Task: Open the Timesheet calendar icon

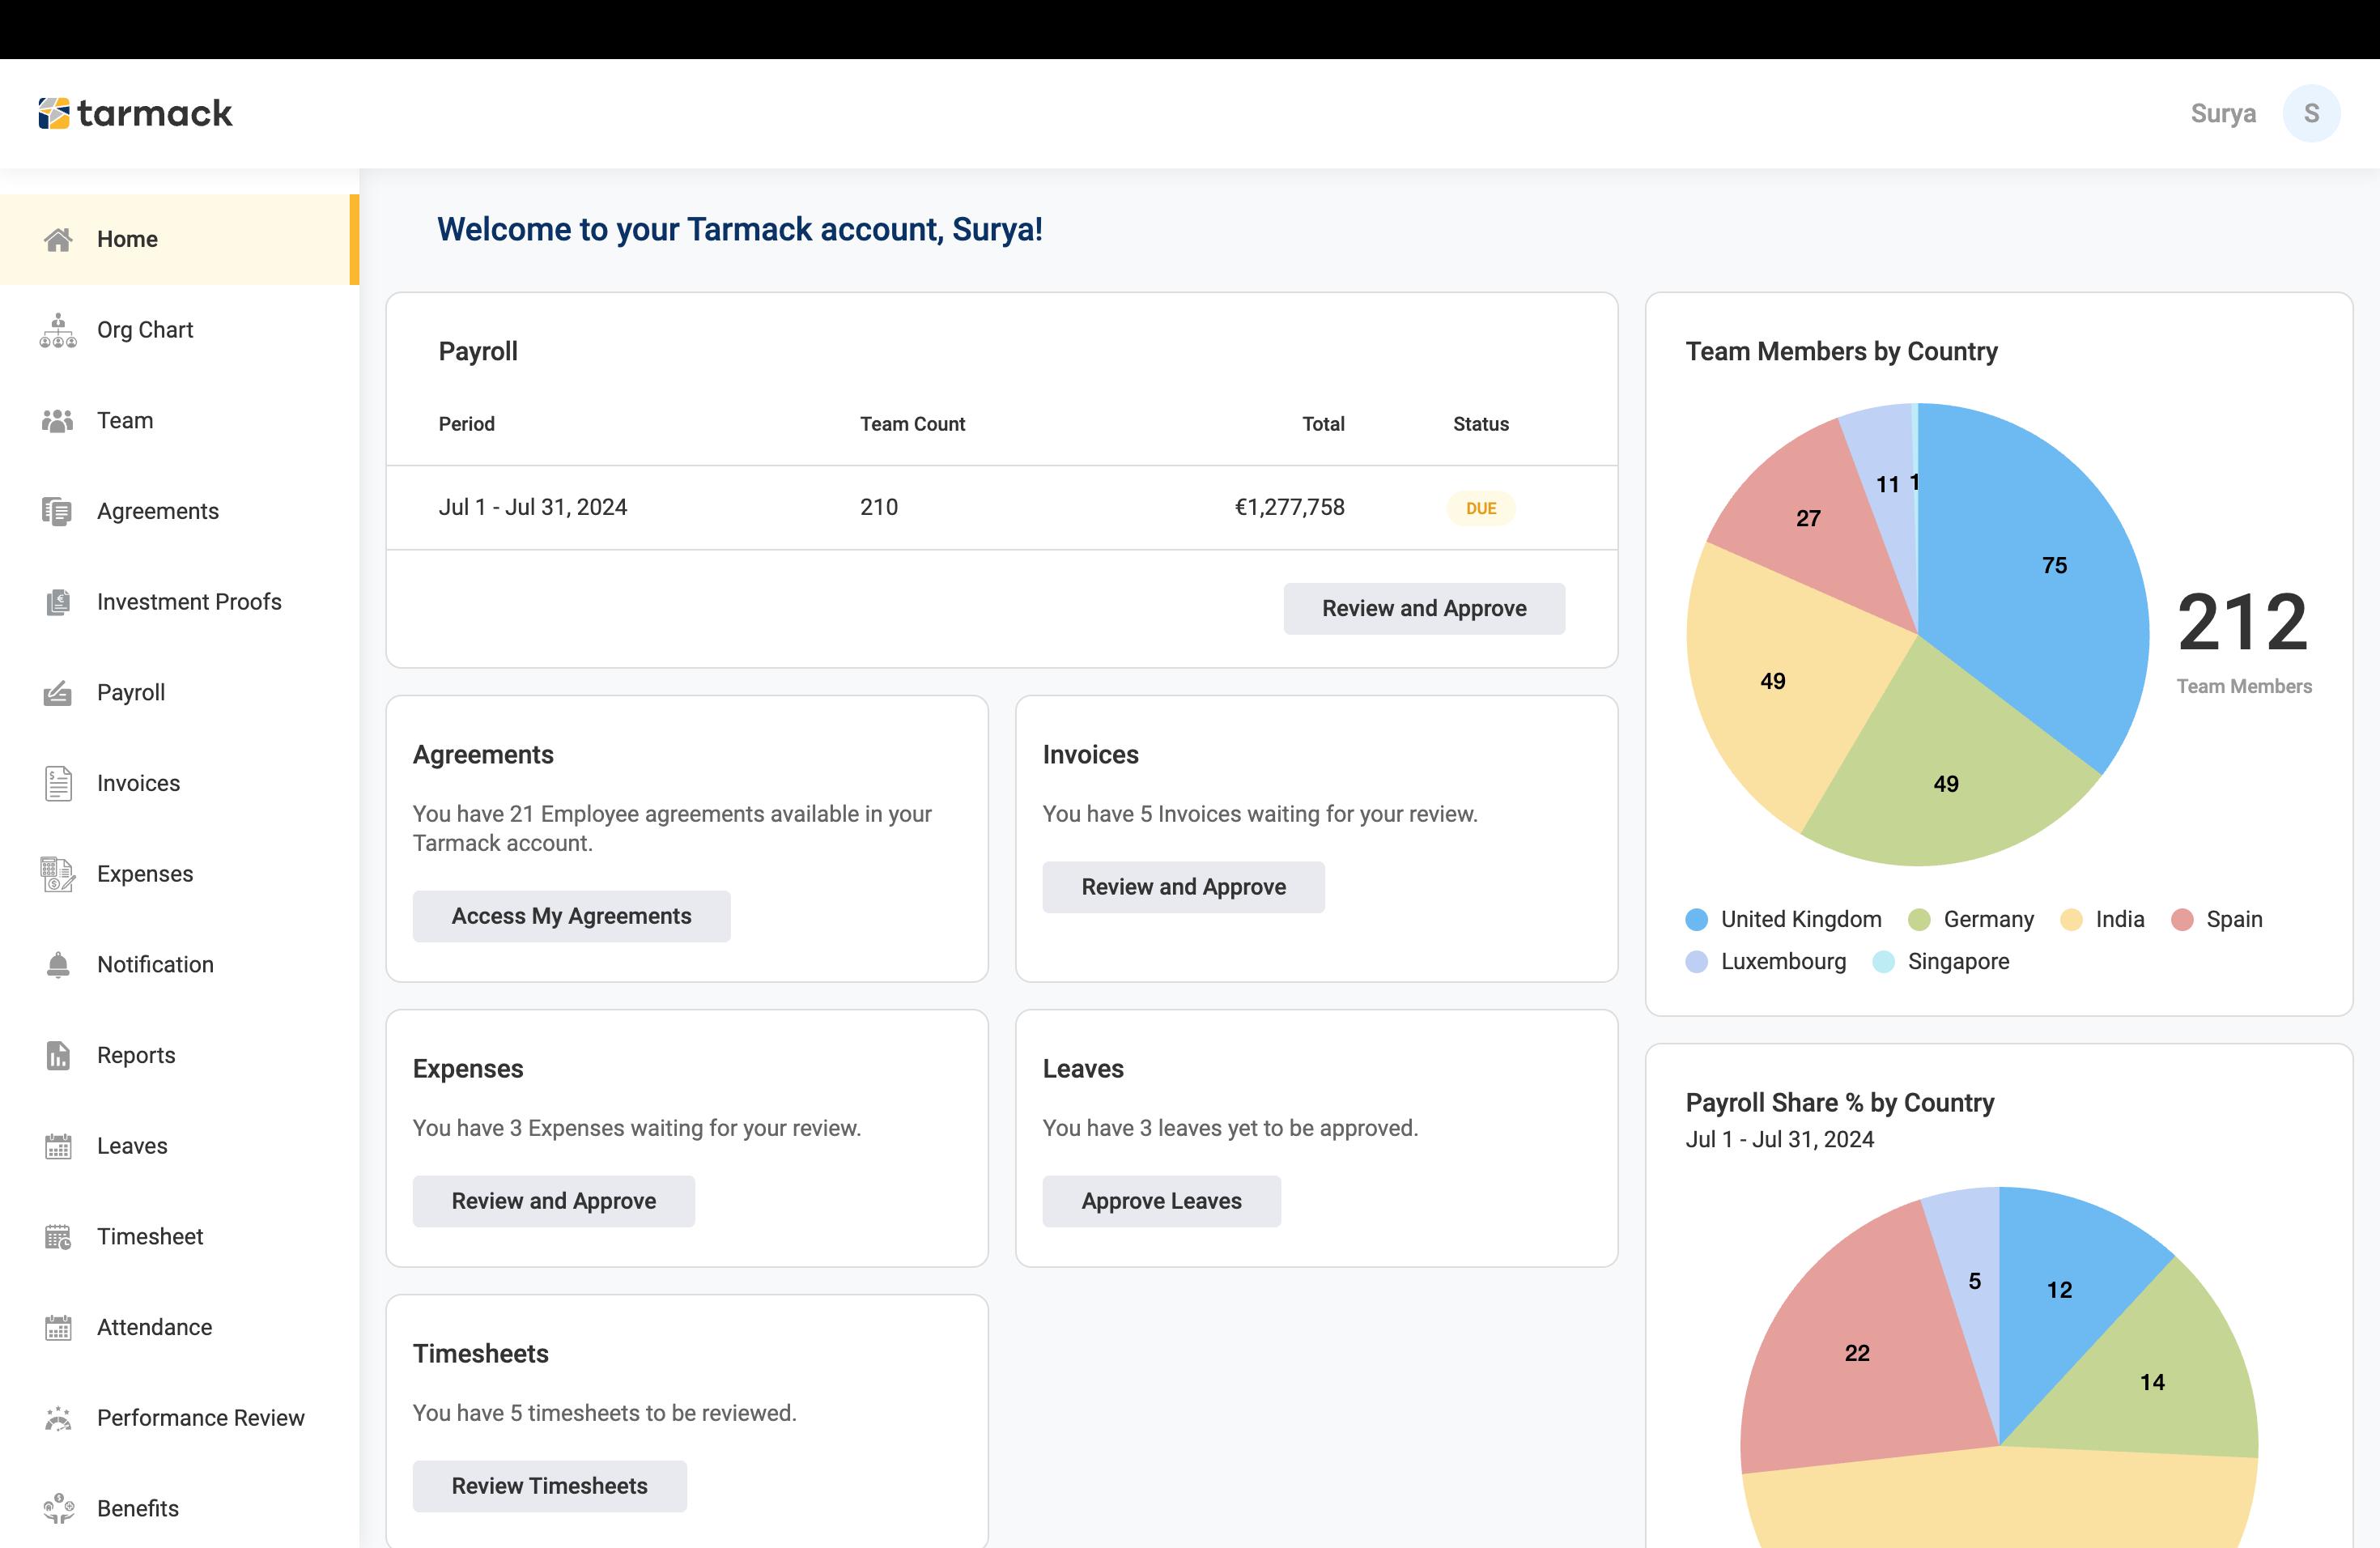Action: click(x=58, y=1237)
